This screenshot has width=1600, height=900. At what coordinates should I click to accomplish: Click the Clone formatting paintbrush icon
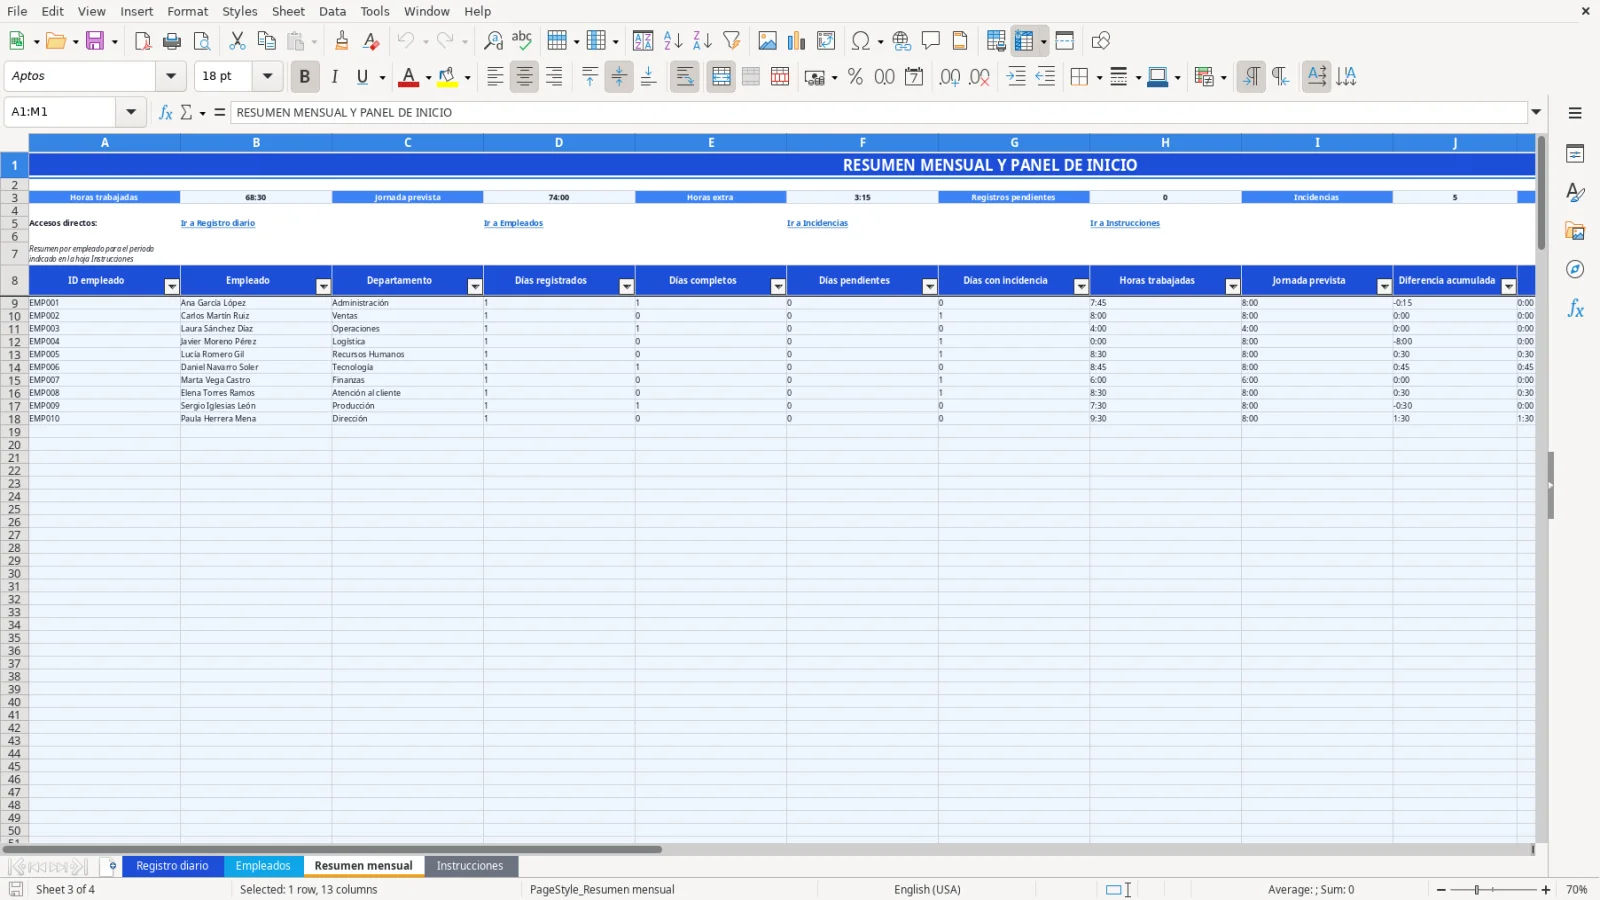point(342,41)
